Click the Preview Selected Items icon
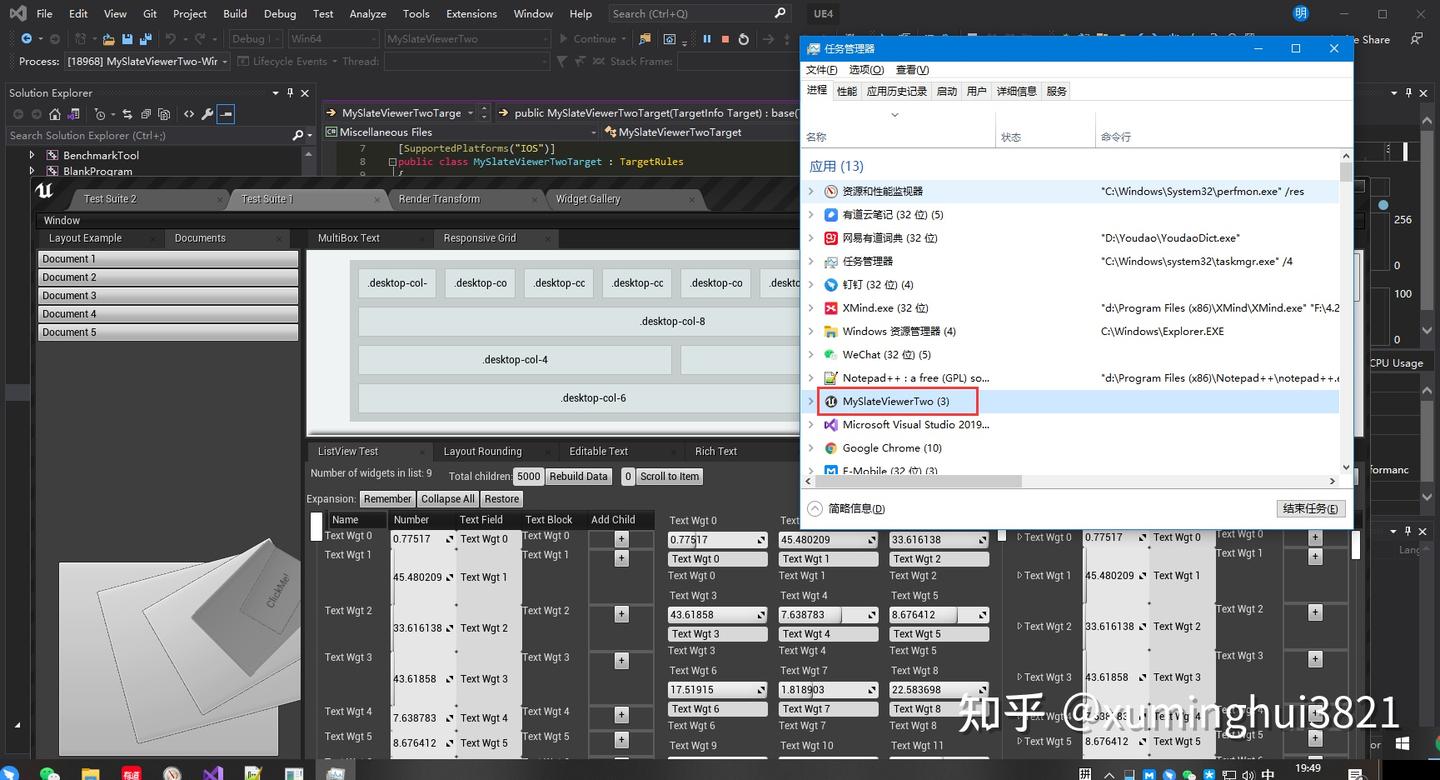The width and height of the screenshot is (1440, 780). 226,114
